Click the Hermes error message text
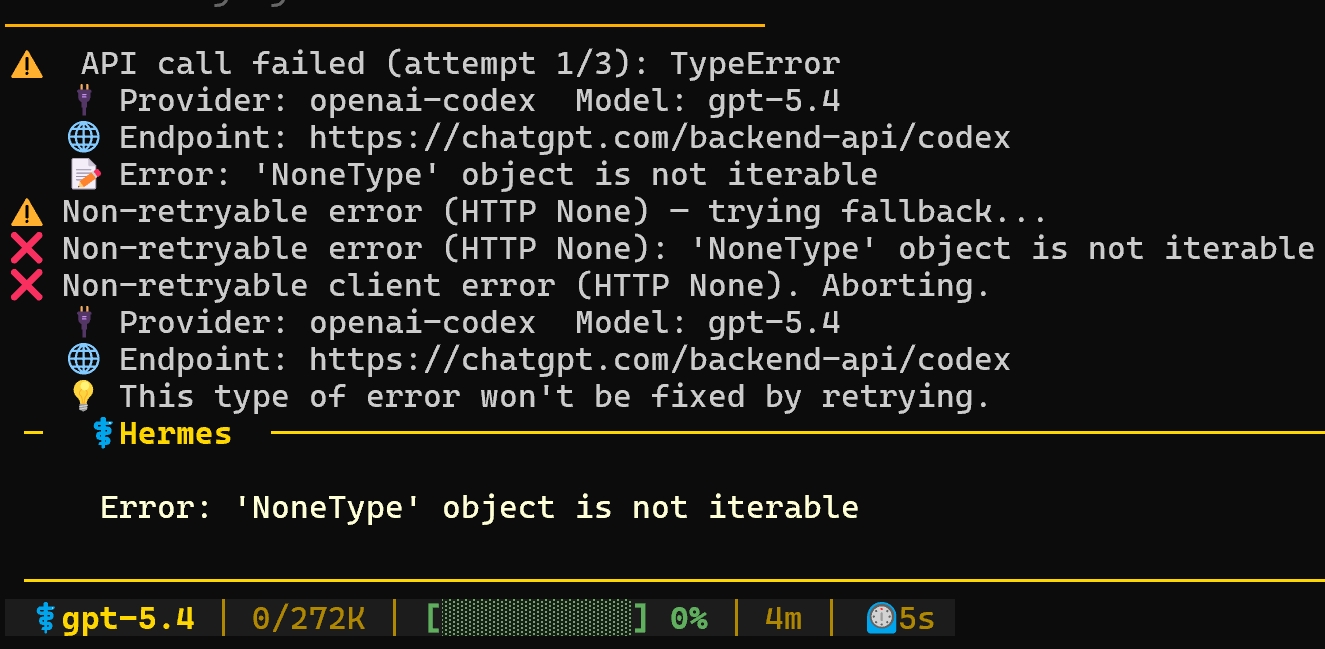The width and height of the screenshot is (1325, 649). pos(479,508)
